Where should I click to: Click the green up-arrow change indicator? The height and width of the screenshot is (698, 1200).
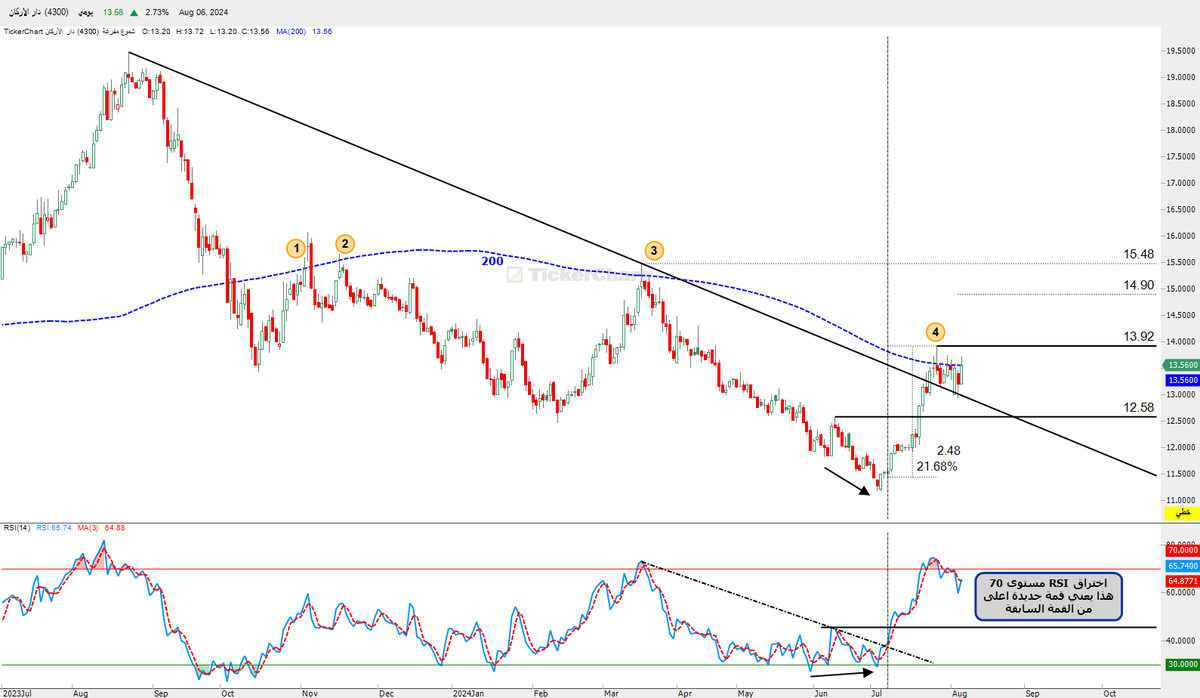point(133,12)
